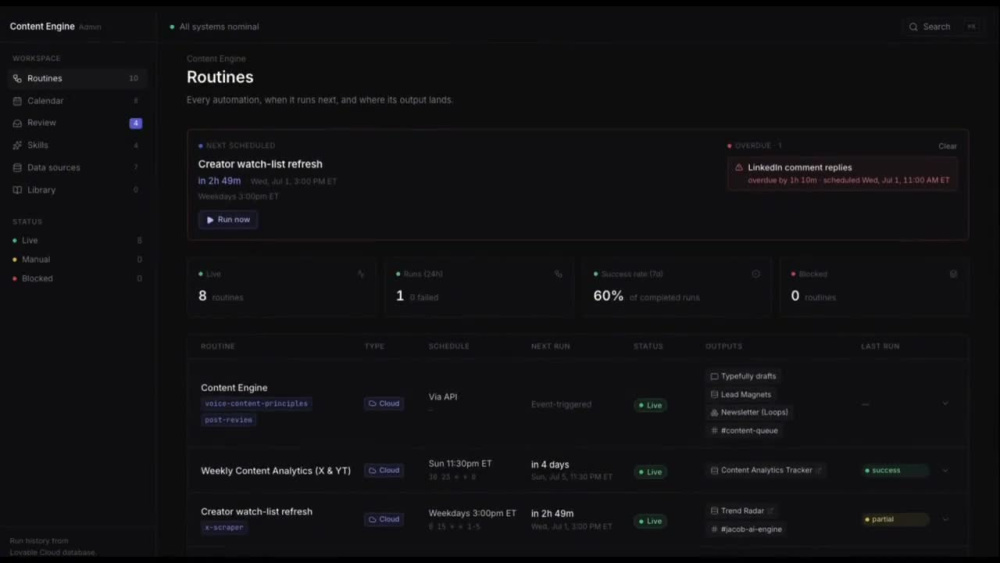Click the success last-run badge
The image size is (1000, 563).
pos(895,471)
